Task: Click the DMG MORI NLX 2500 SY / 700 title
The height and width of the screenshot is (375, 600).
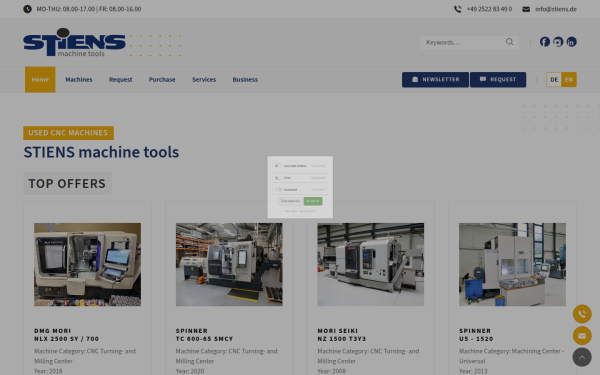Action: [67, 335]
